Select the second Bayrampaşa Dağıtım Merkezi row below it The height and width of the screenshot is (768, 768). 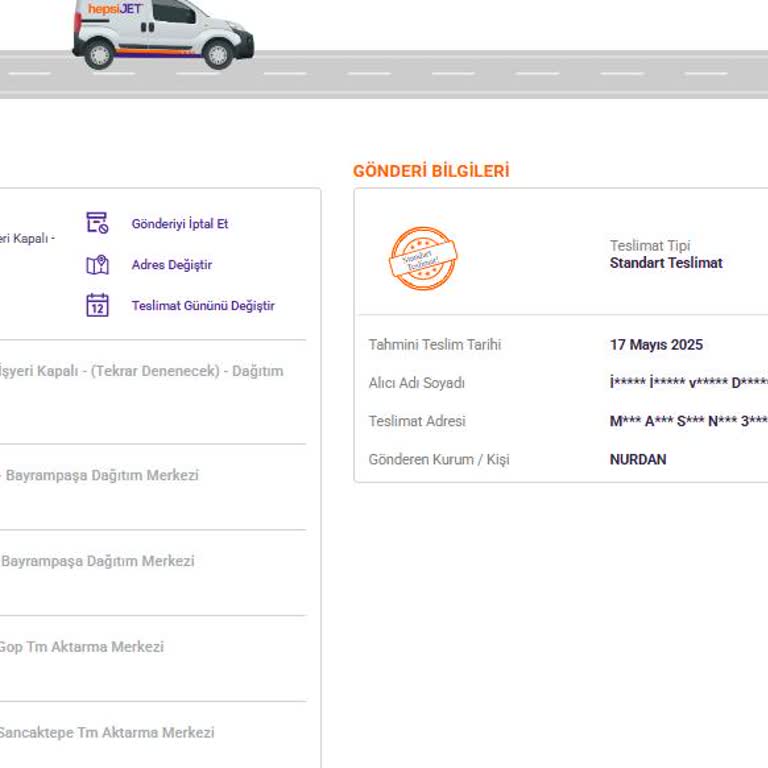pos(97,561)
